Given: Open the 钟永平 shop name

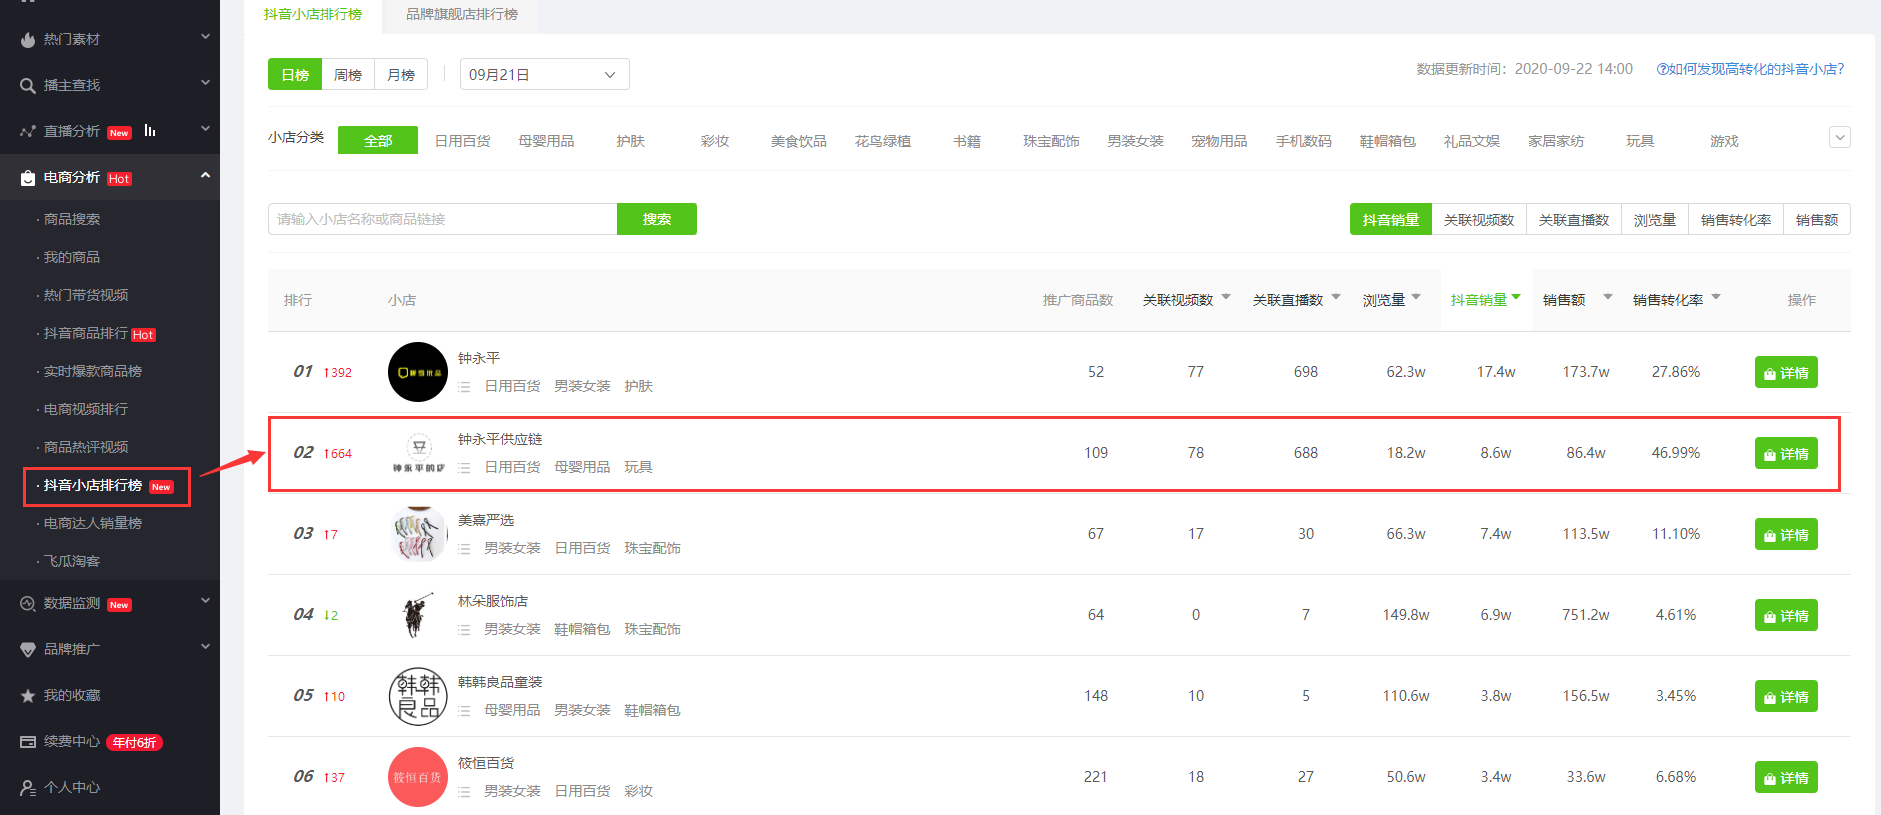Looking at the screenshot, I should tap(479, 358).
